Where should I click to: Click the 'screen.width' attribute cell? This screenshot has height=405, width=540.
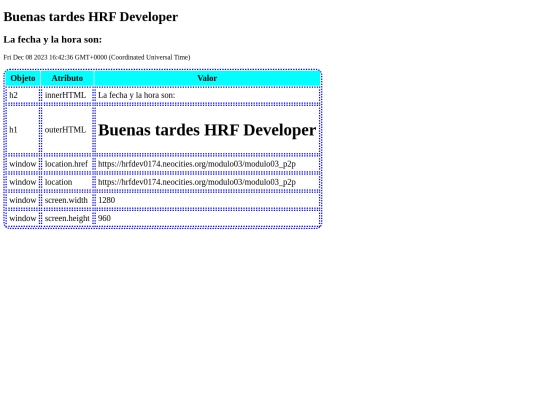pos(66,200)
